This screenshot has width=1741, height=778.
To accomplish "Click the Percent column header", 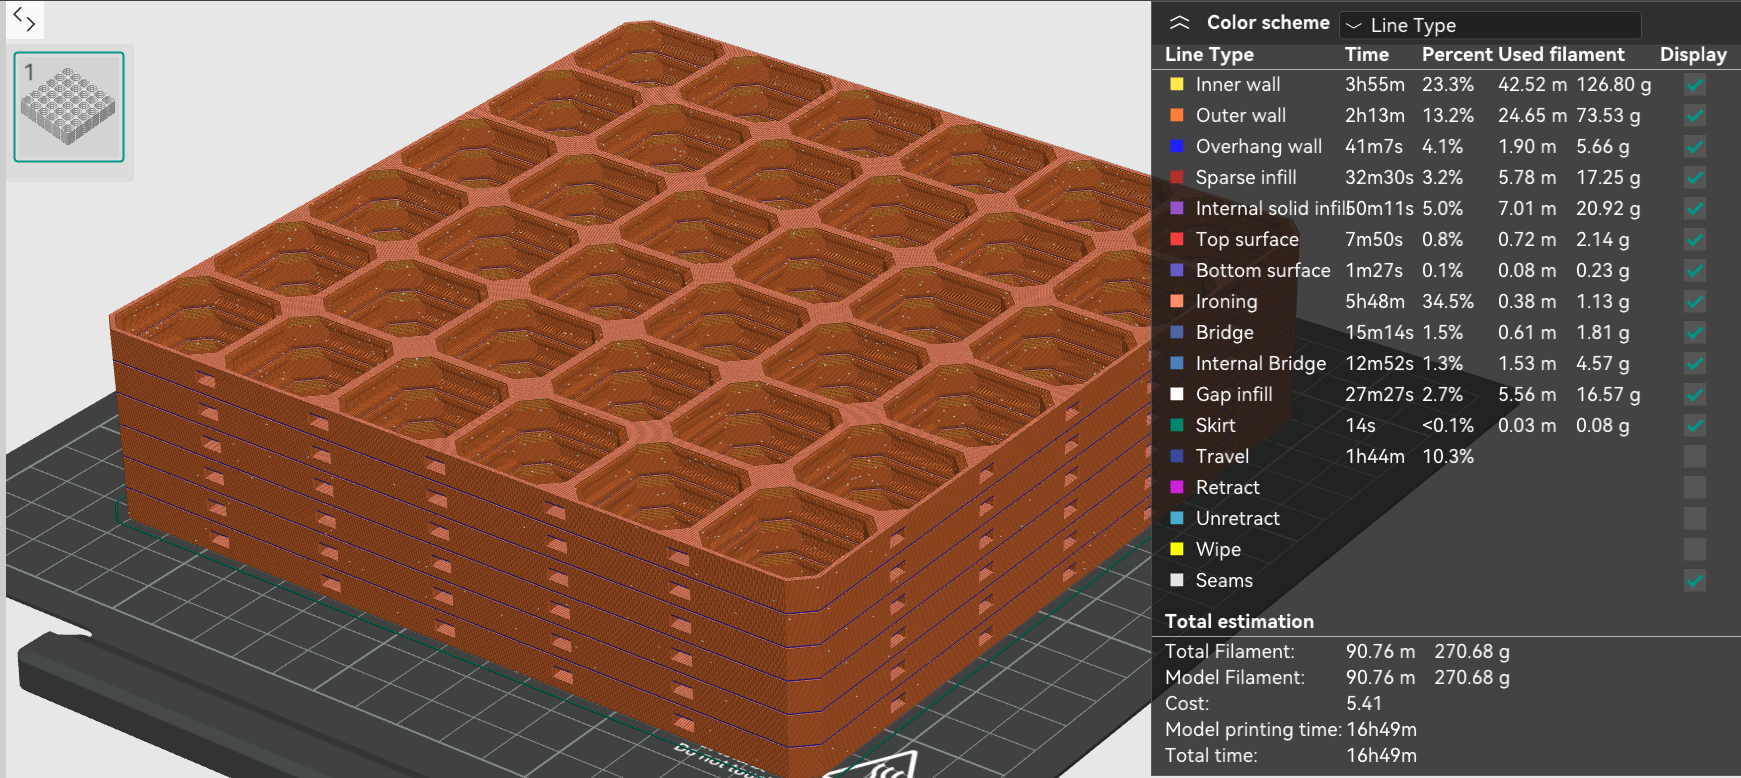I will (1455, 55).
